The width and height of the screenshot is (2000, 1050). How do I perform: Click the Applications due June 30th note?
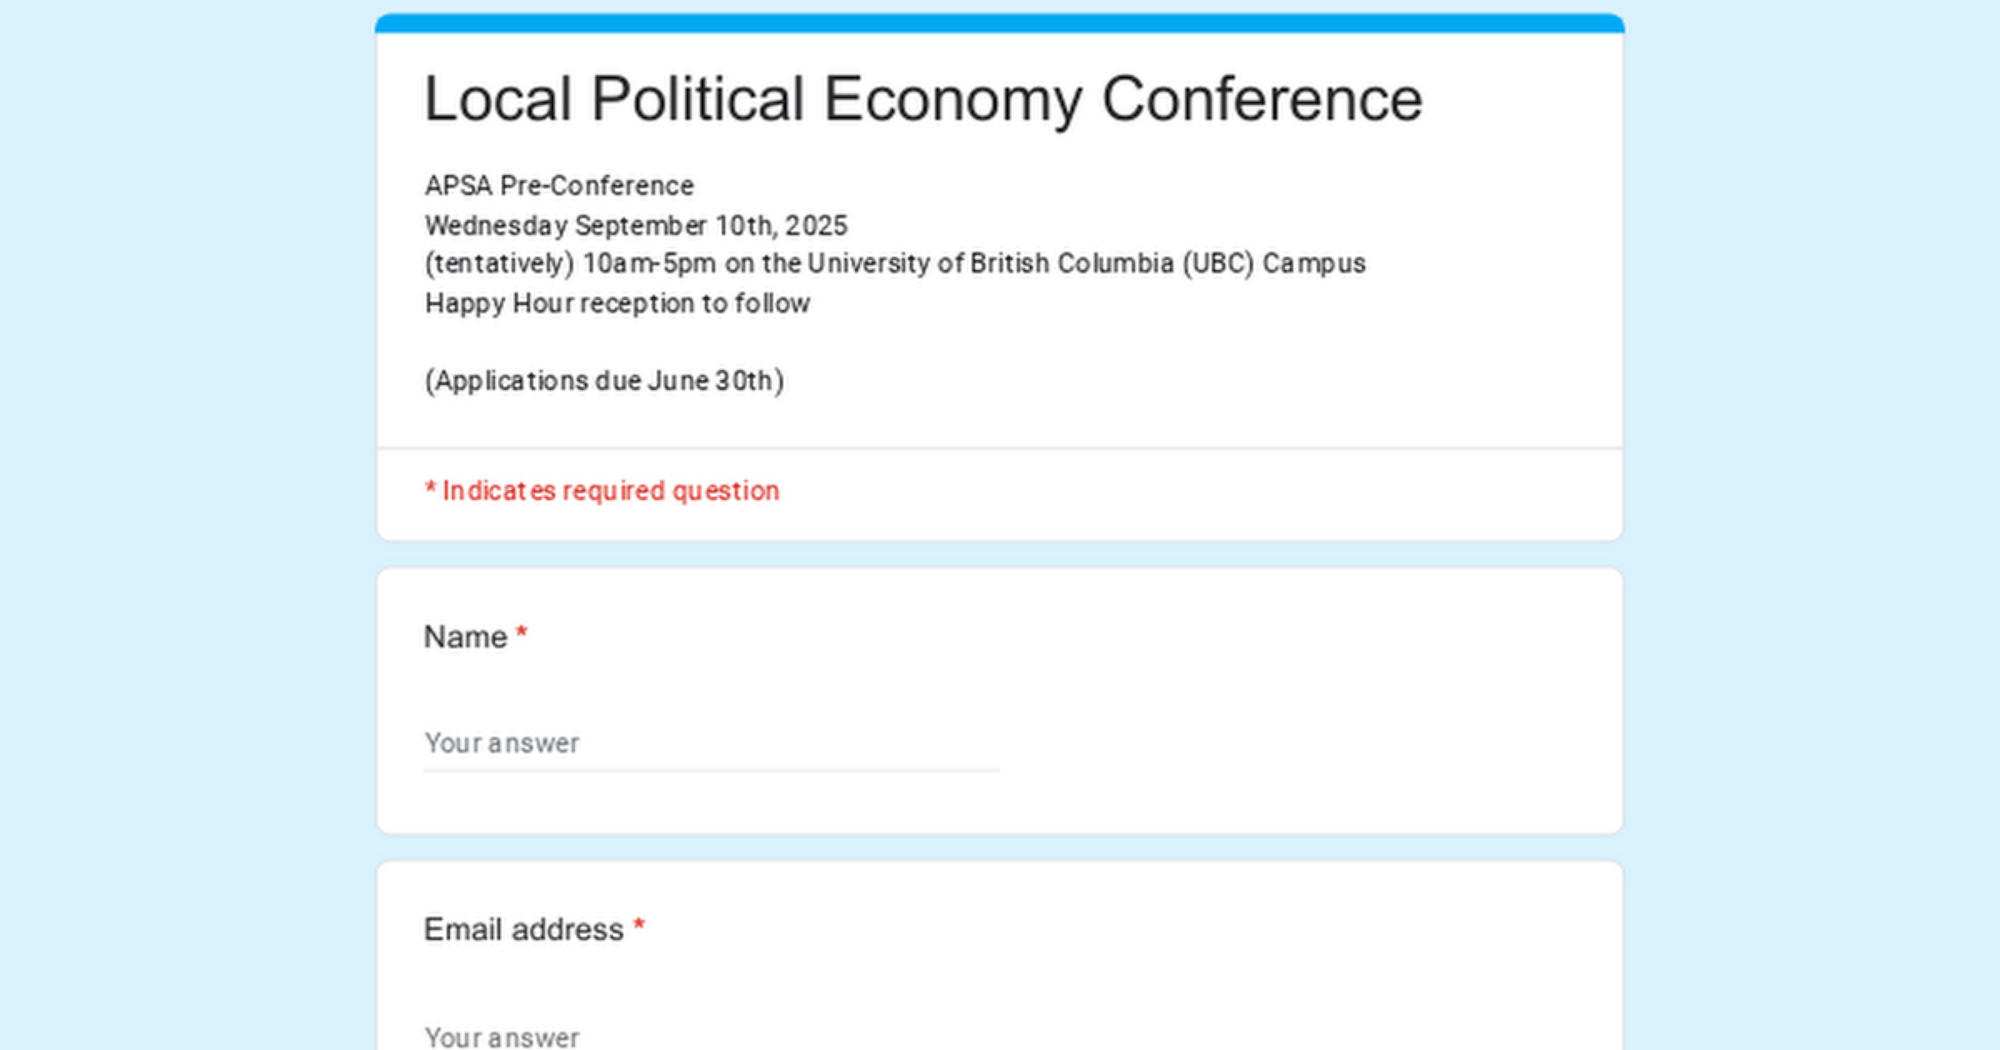[x=604, y=381]
